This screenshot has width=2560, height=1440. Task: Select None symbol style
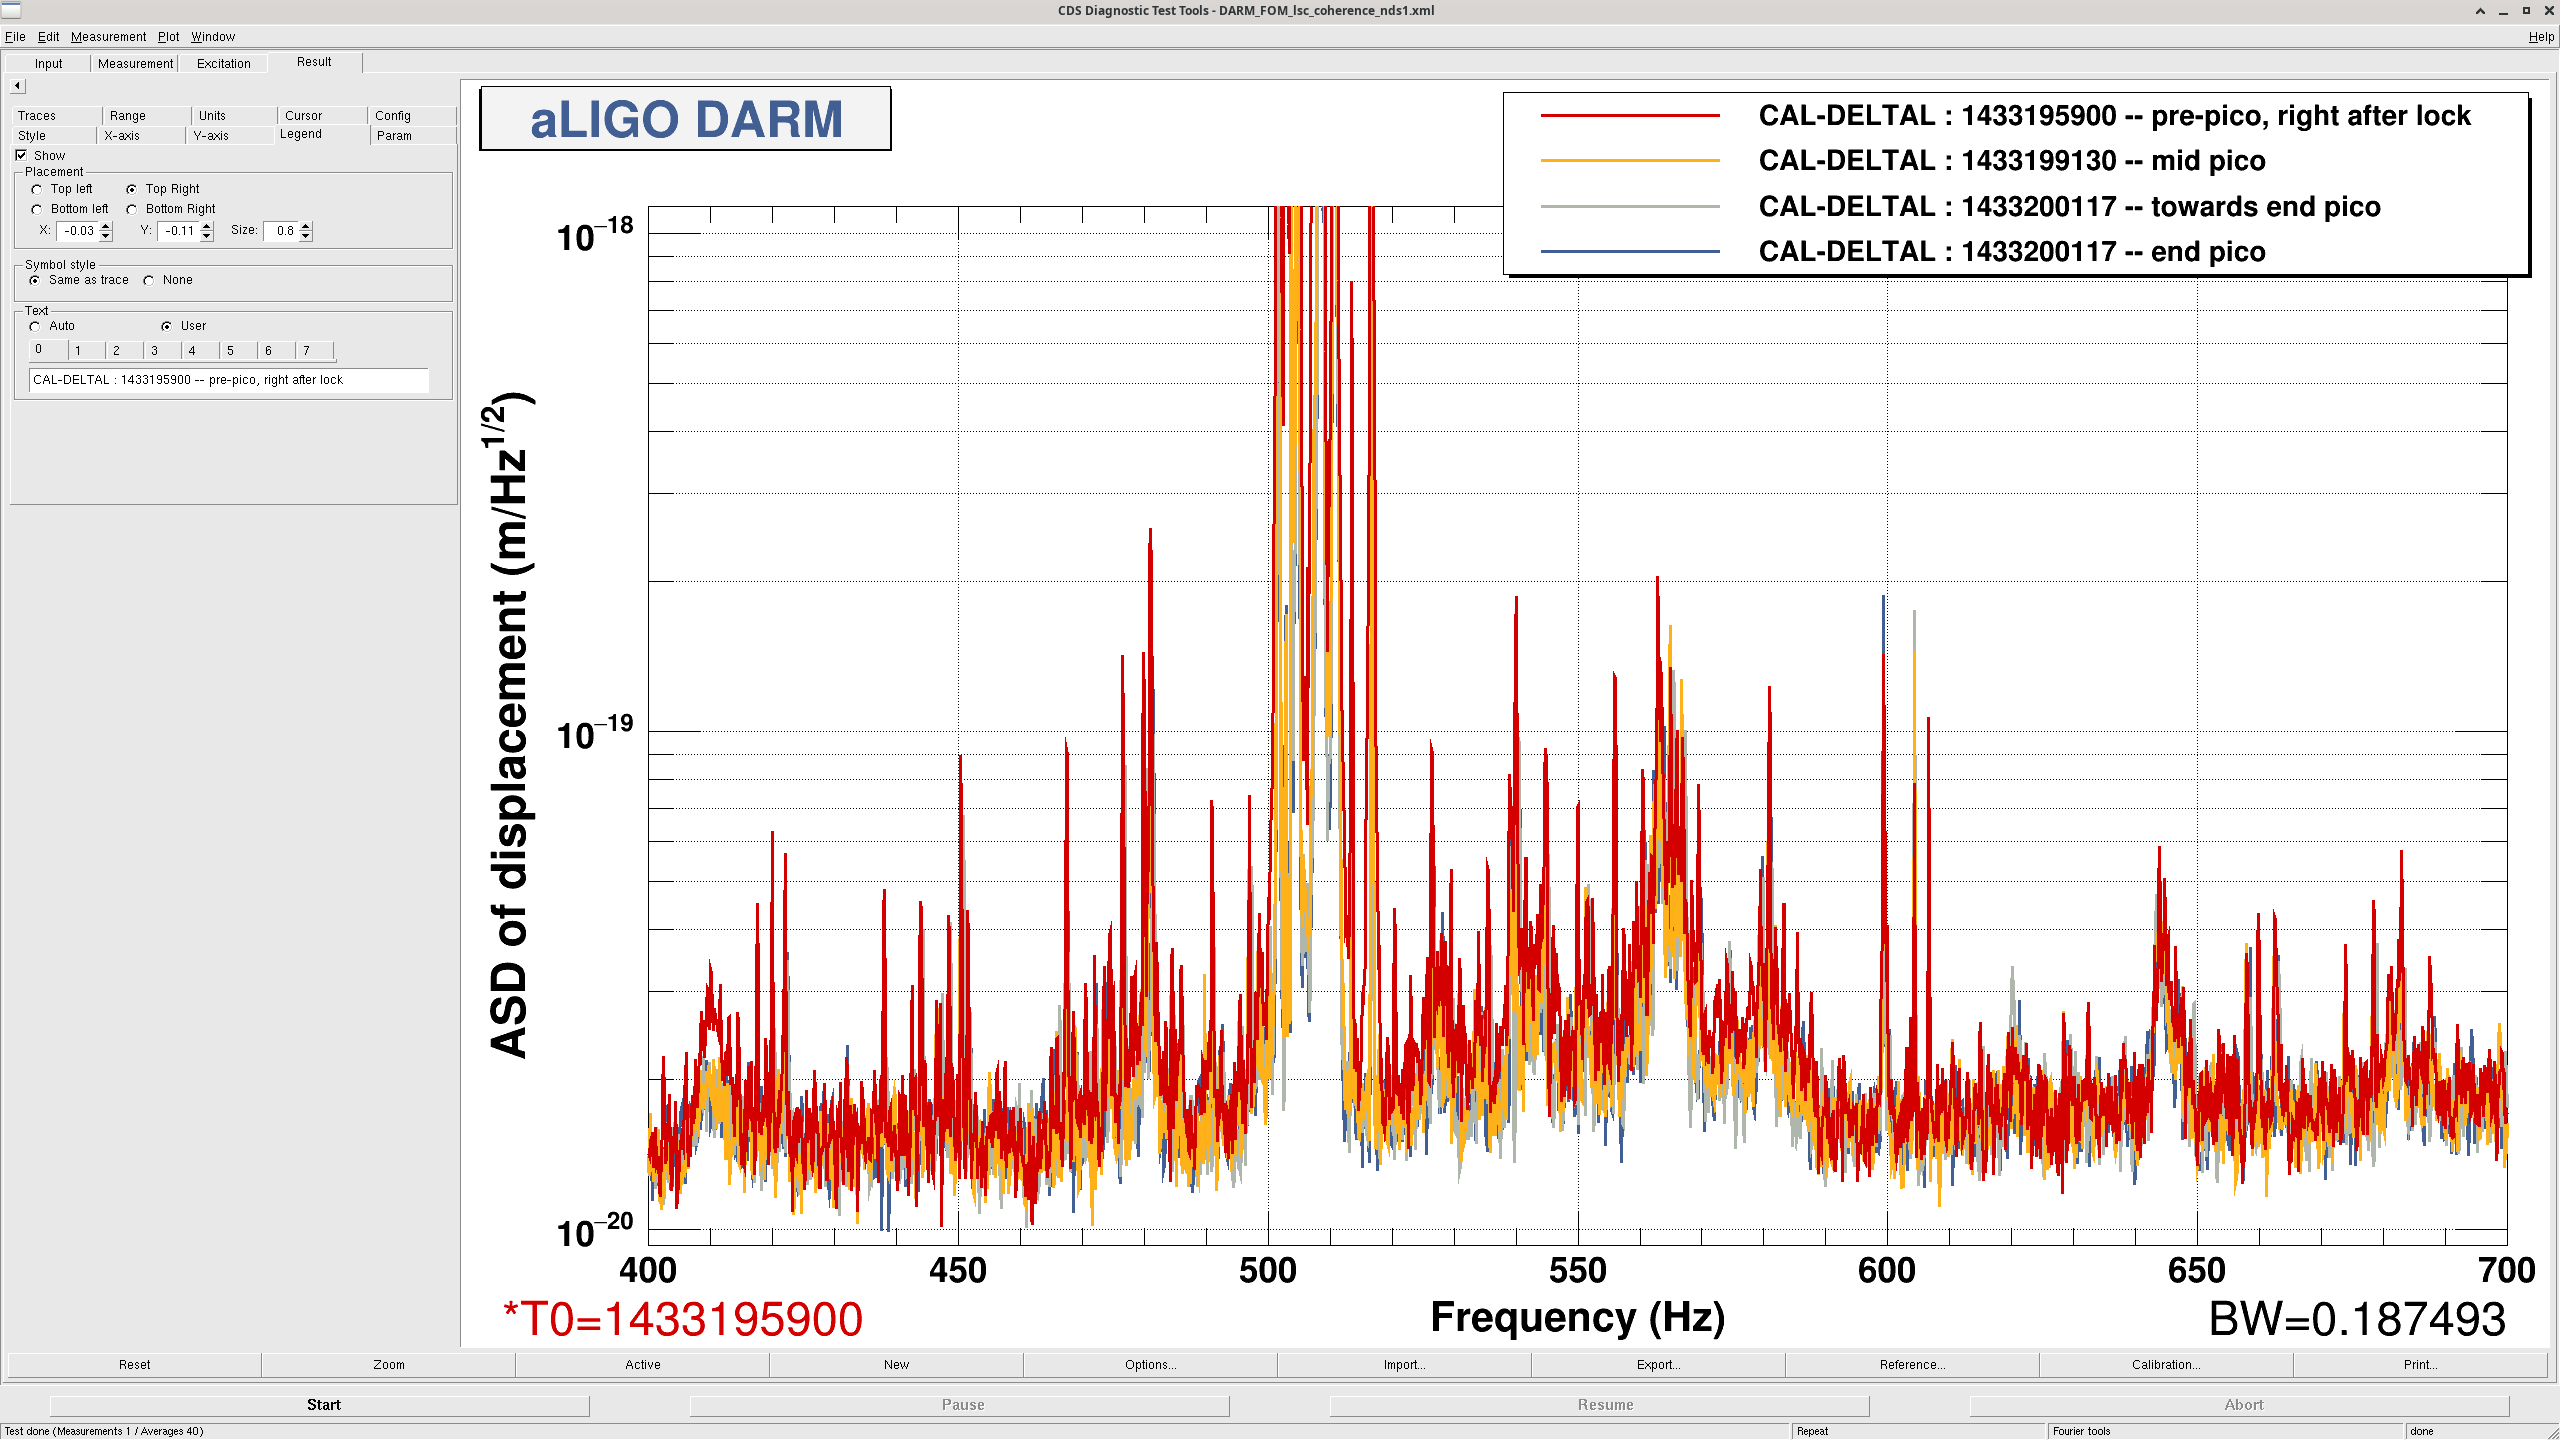click(x=149, y=280)
